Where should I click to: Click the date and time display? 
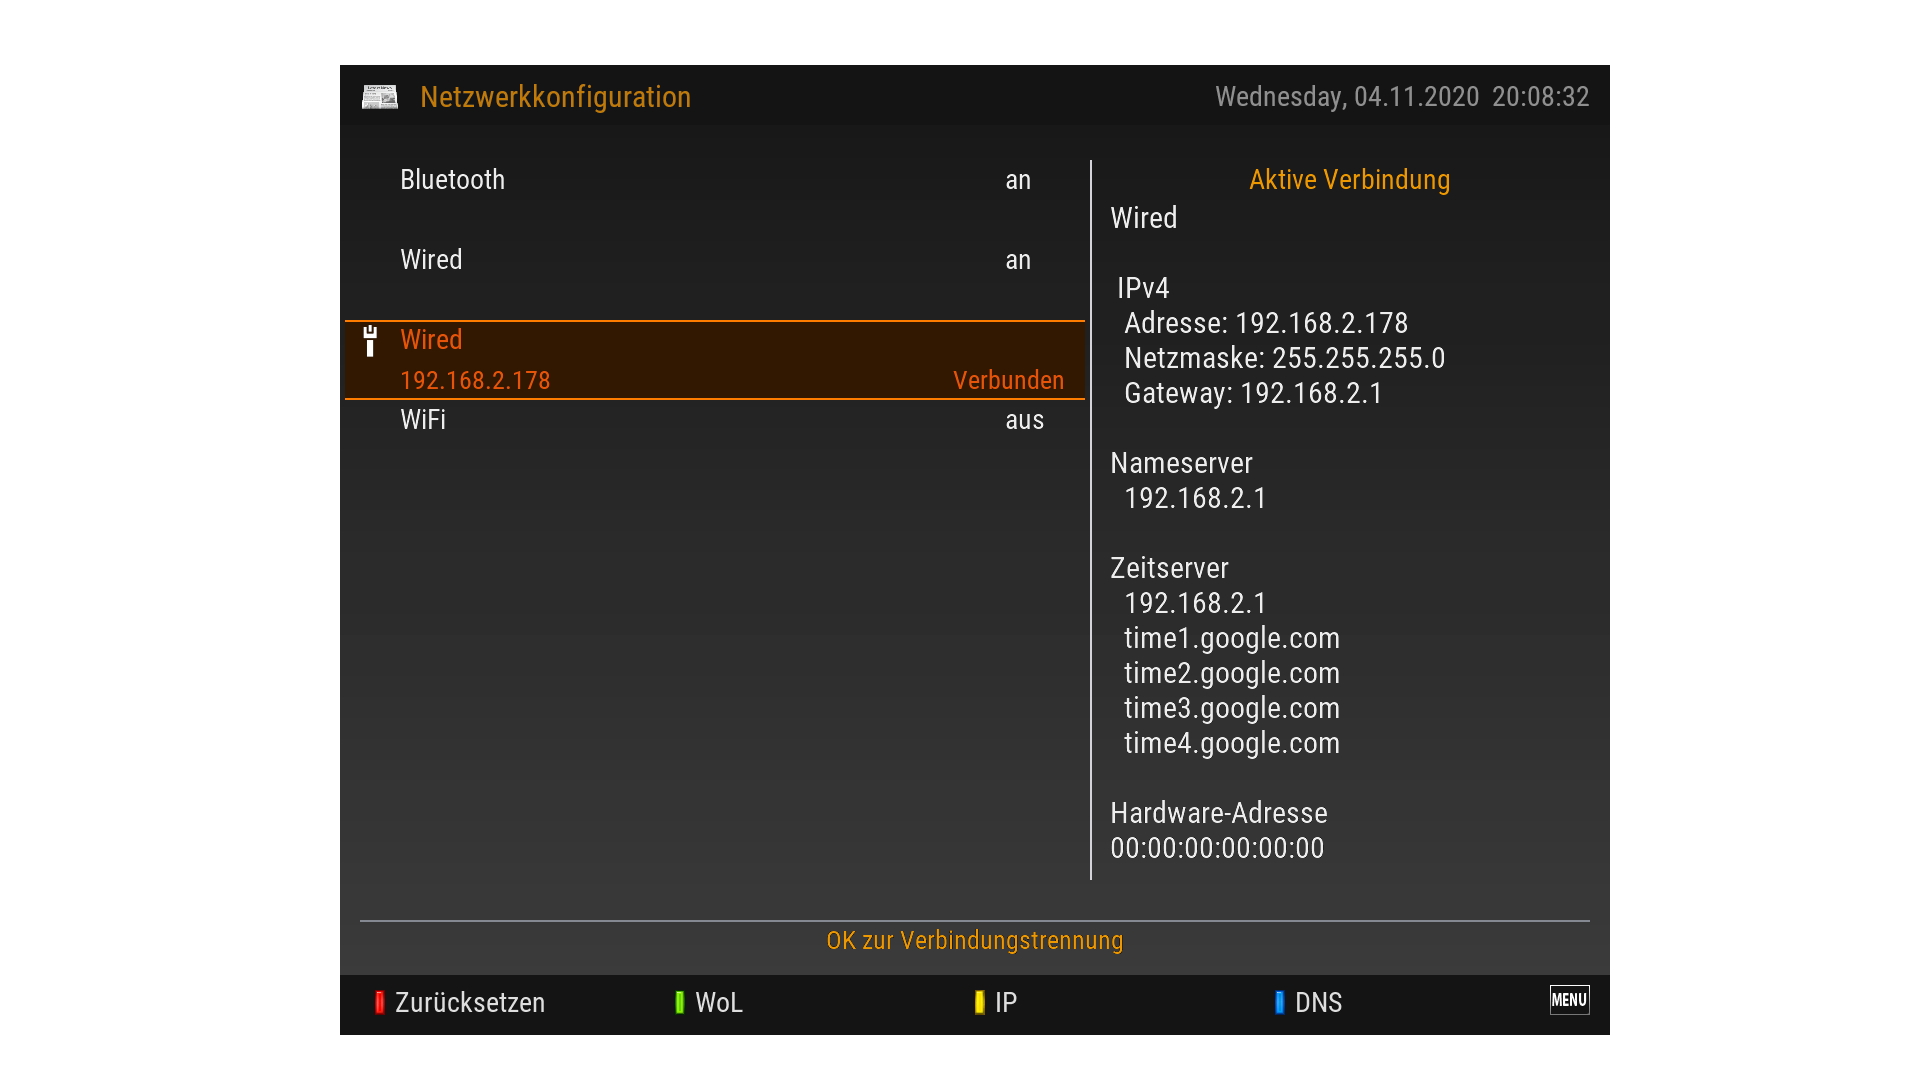point(1401,97)
